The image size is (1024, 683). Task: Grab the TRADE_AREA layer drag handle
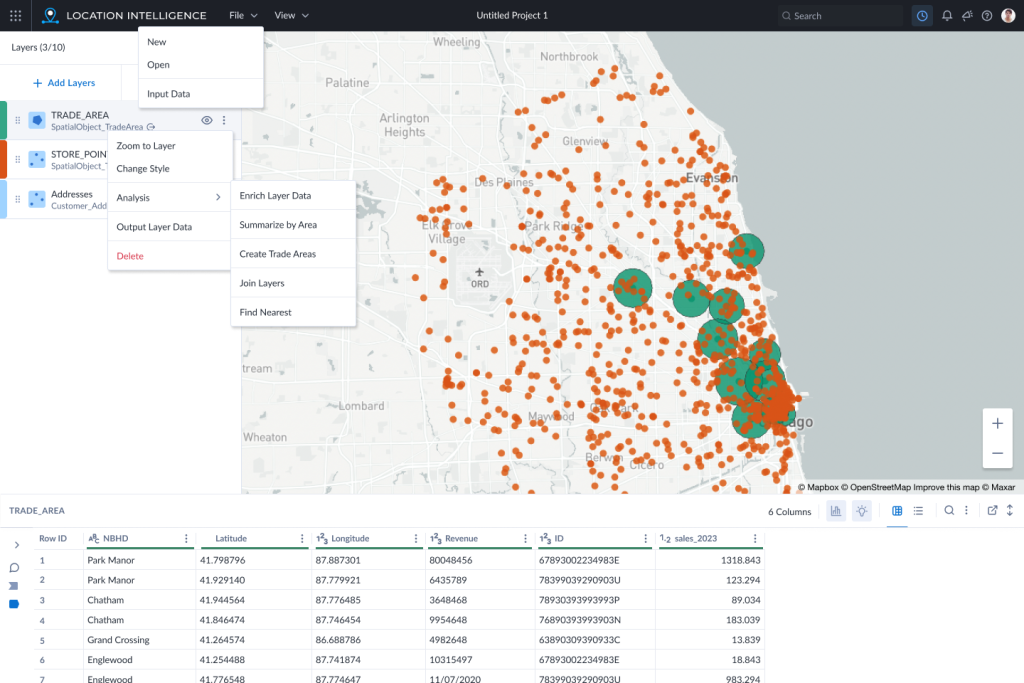pyautogui.click(x=18, y=120)
